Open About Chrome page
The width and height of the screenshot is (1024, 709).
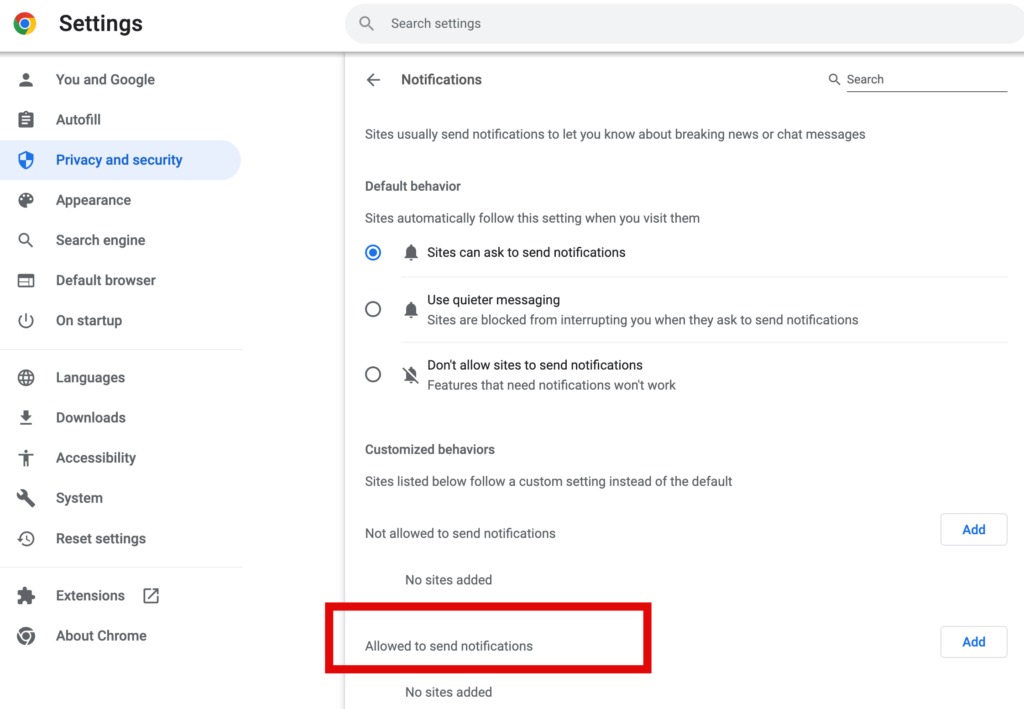[101, 636]
